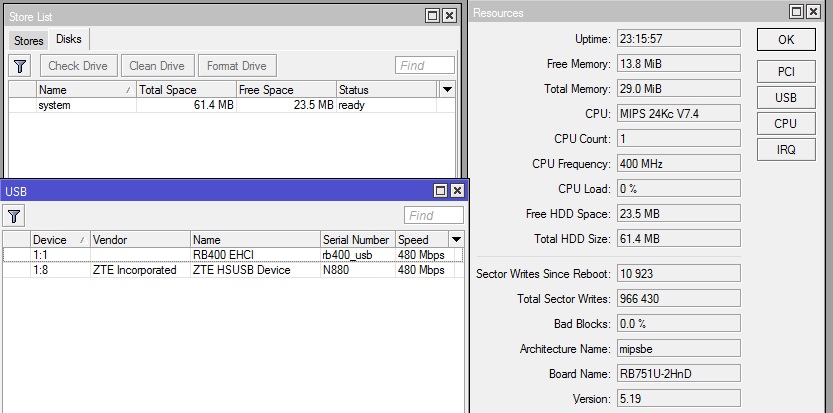The width and height of the screenshot is (833, 413).
Task: Click the CPU Count value field
Action: [x=678, y=139]
